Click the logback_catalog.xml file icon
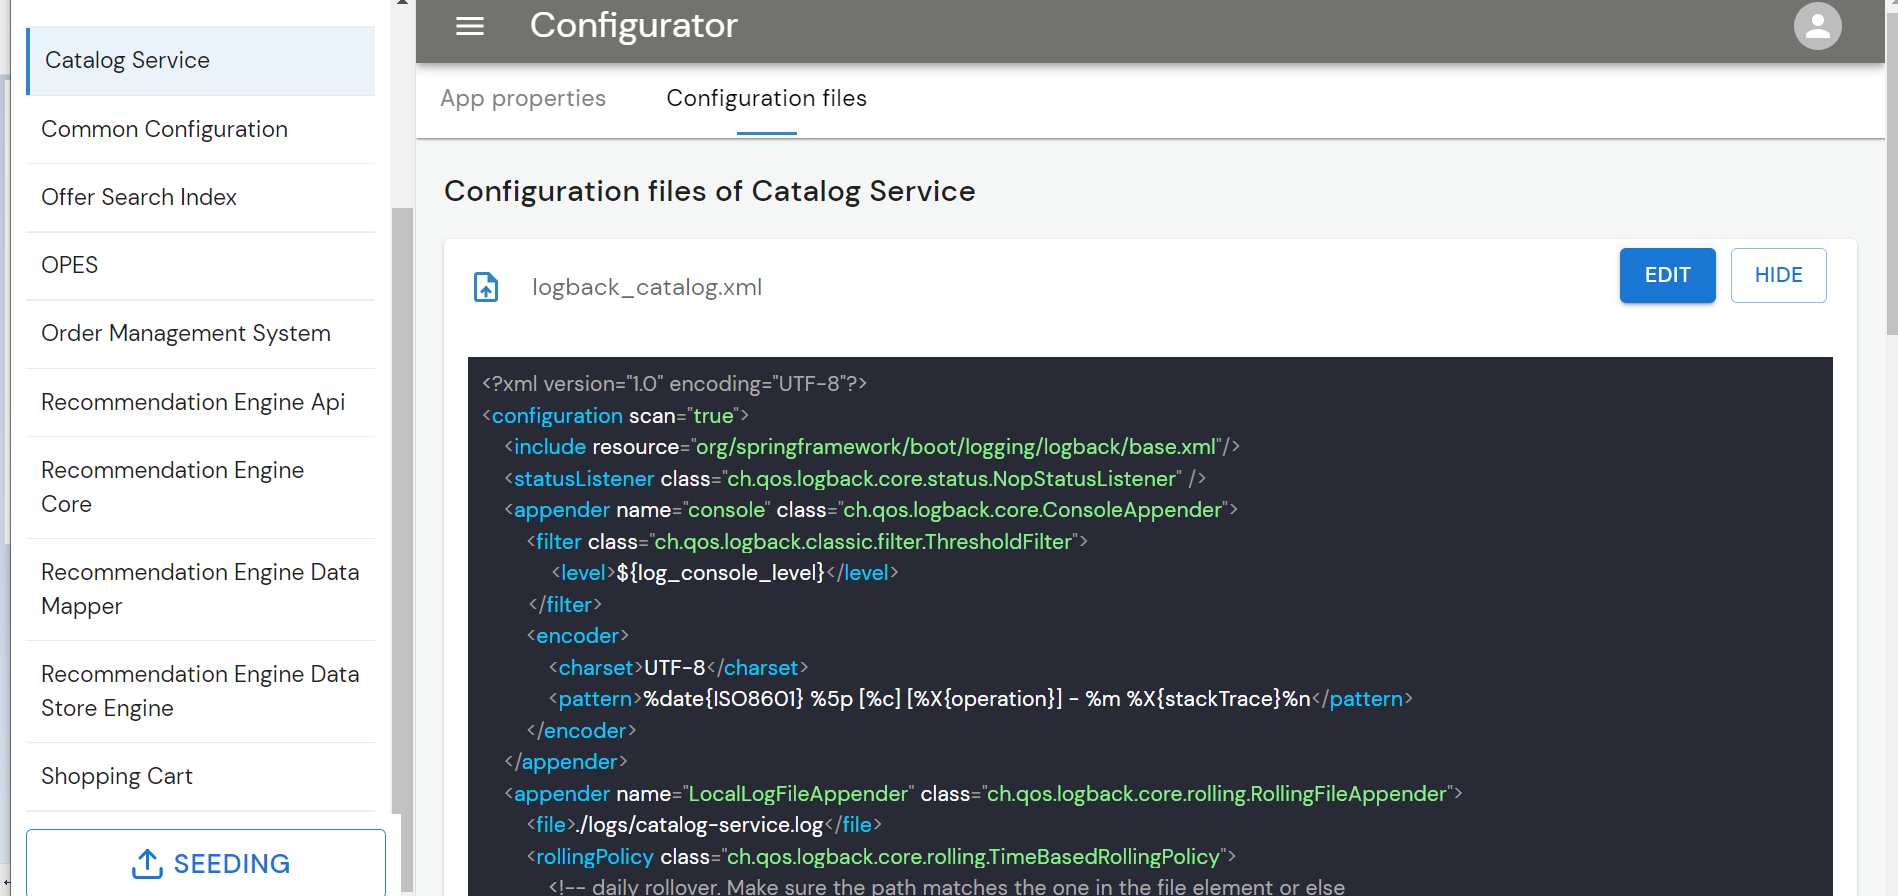The image size is (1898, 896). pyautogui.click(x=486, y=288)
